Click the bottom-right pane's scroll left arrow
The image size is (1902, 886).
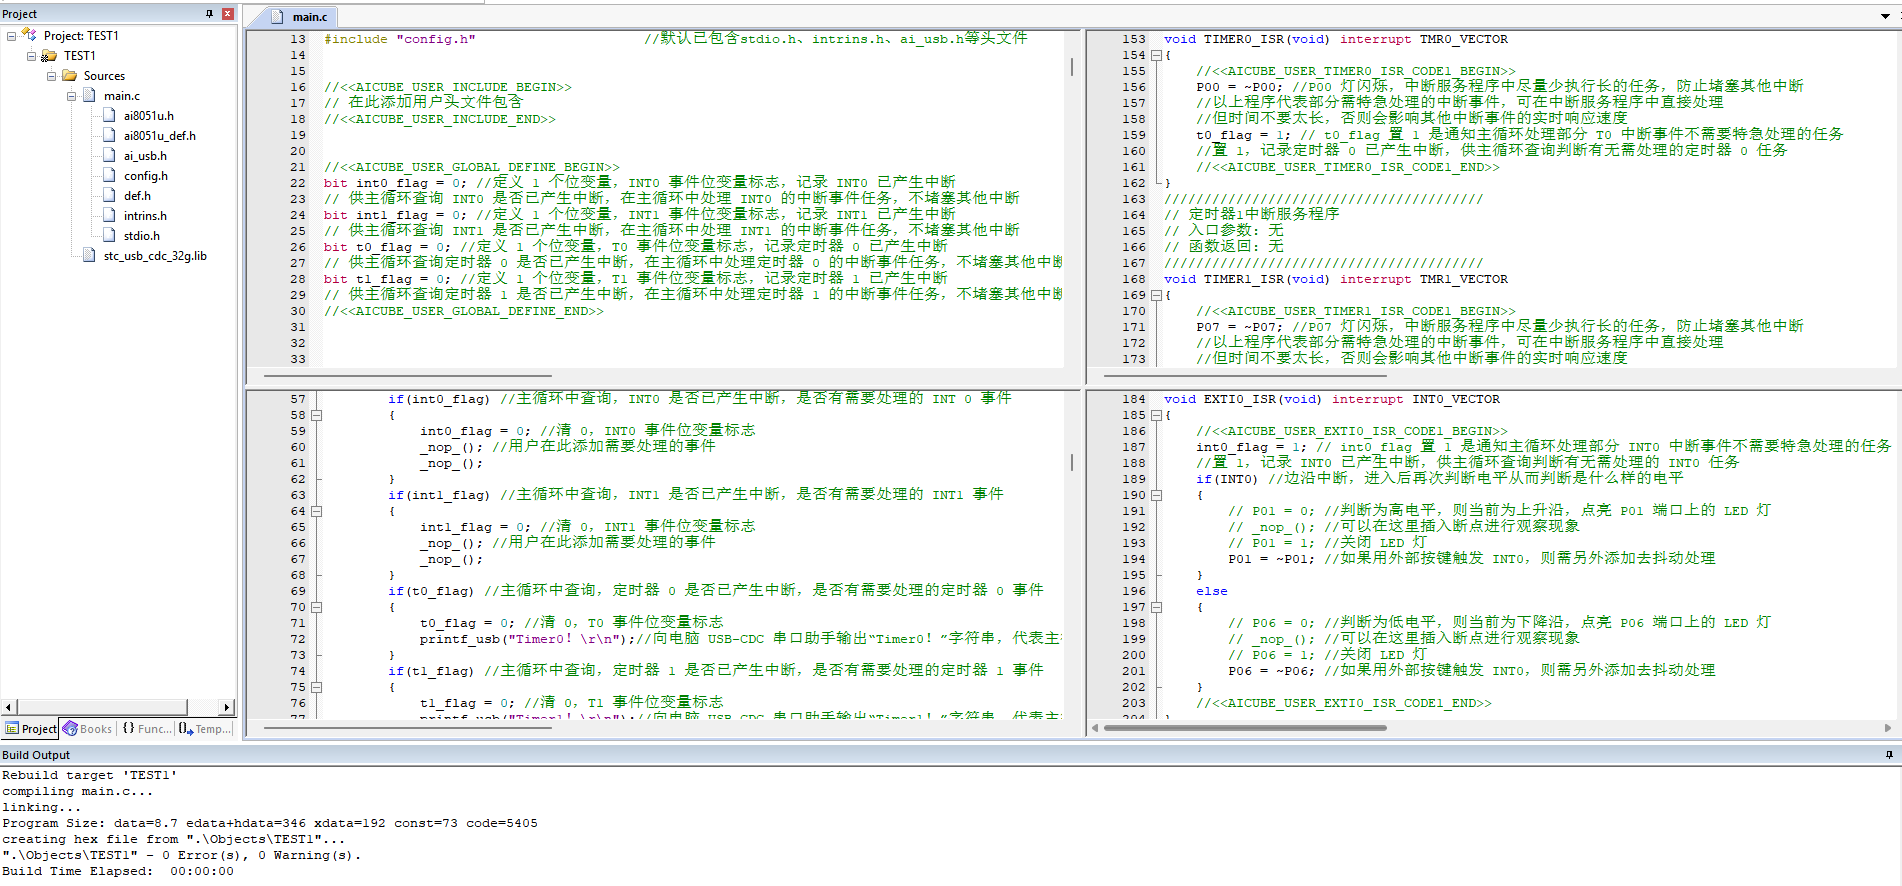tap(1095, 728)
